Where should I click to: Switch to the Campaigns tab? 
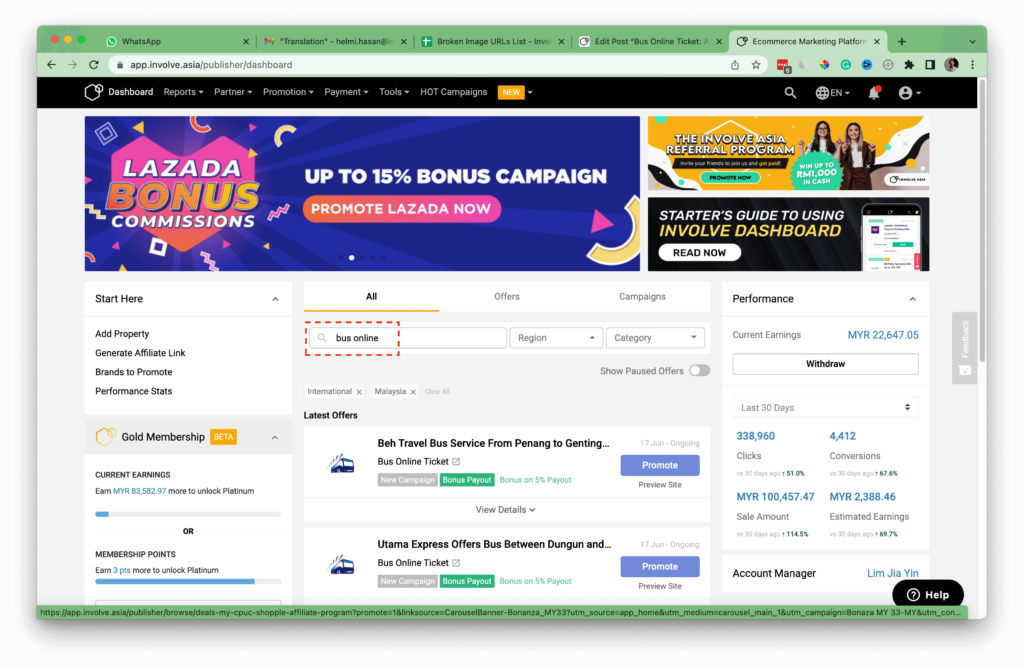(x=642, y=296)
